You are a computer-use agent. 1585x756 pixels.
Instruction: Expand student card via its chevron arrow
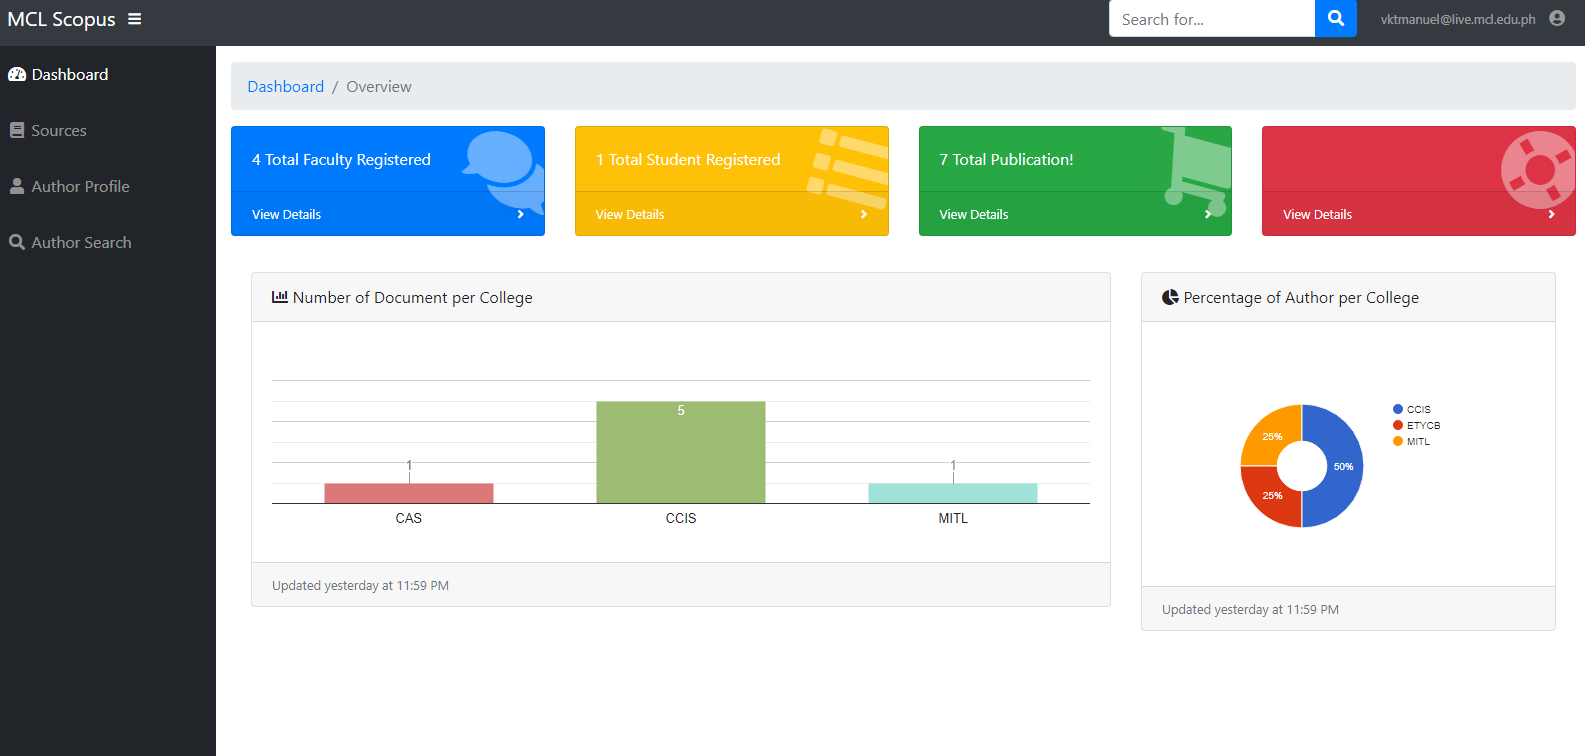pos(864,214)
